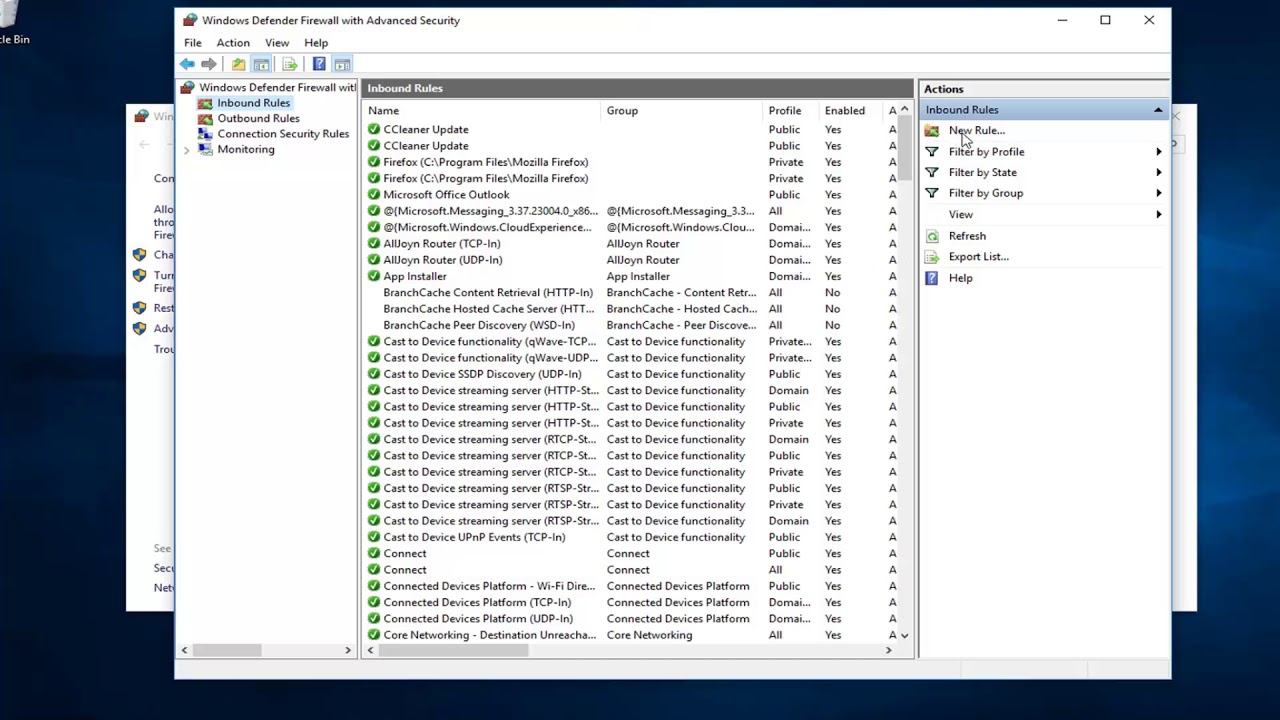Click the Export List icon in the Actions pane
The image size is (1280, 720).
(x=932, y=257)
